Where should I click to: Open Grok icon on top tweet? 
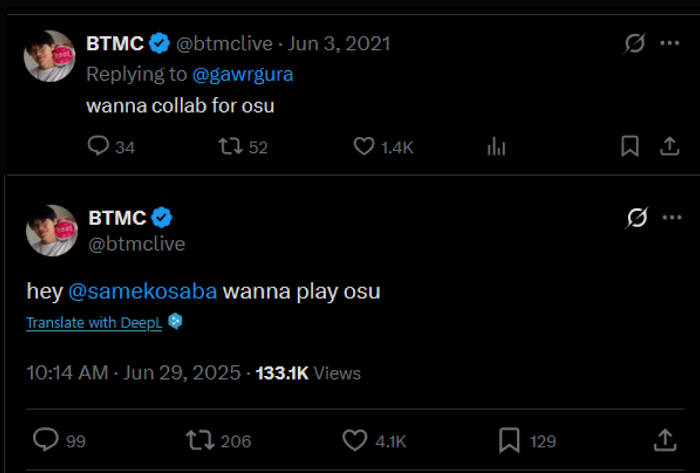click(x=633, y=44)
